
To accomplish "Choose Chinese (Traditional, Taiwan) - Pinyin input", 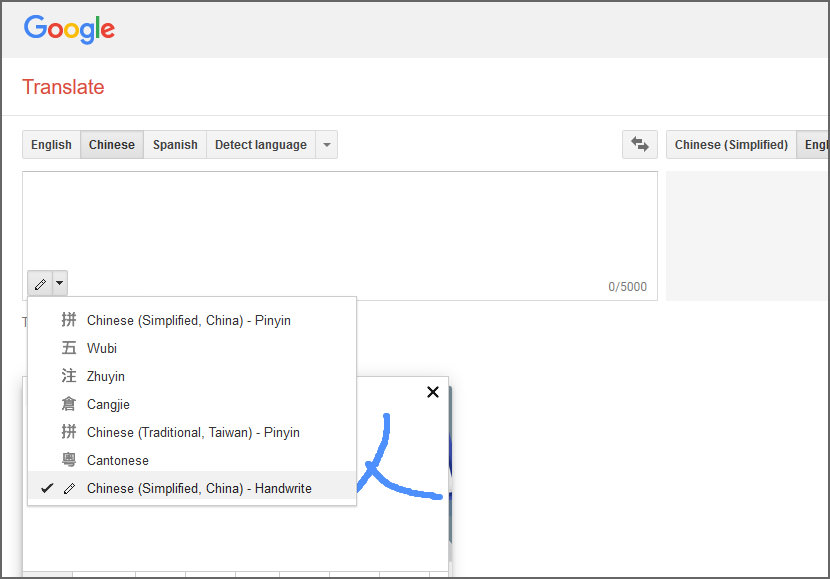I will (192, 432).
